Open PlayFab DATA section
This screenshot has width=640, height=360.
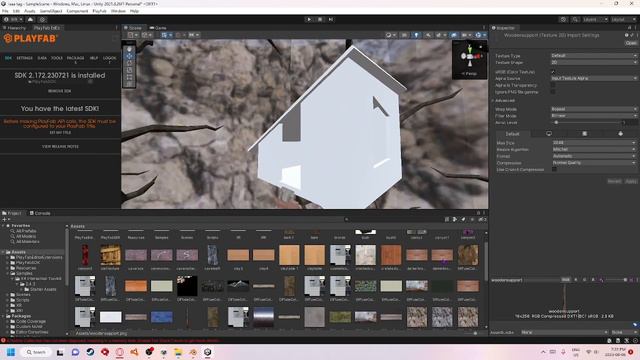(42, 58)
